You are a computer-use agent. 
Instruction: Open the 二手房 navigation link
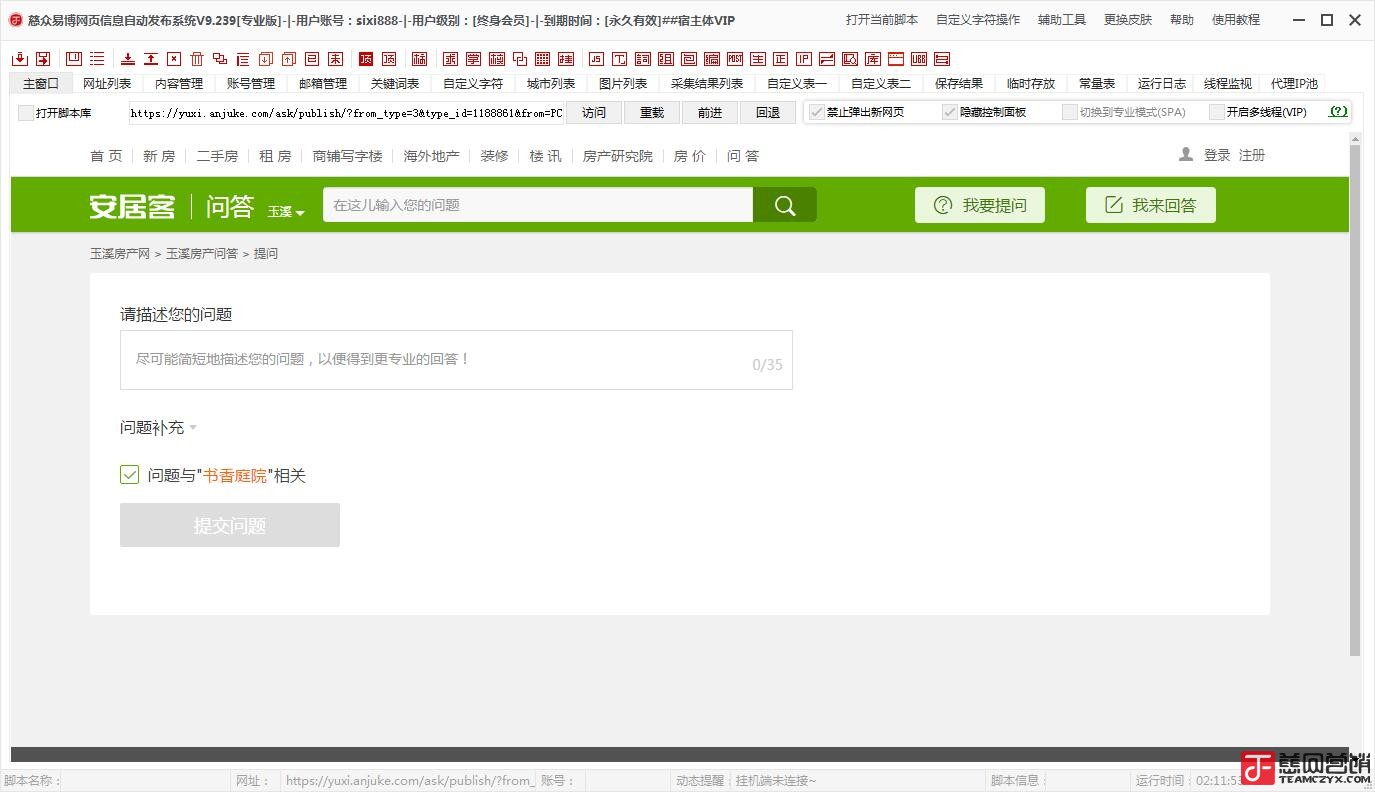tap(217, 156)
